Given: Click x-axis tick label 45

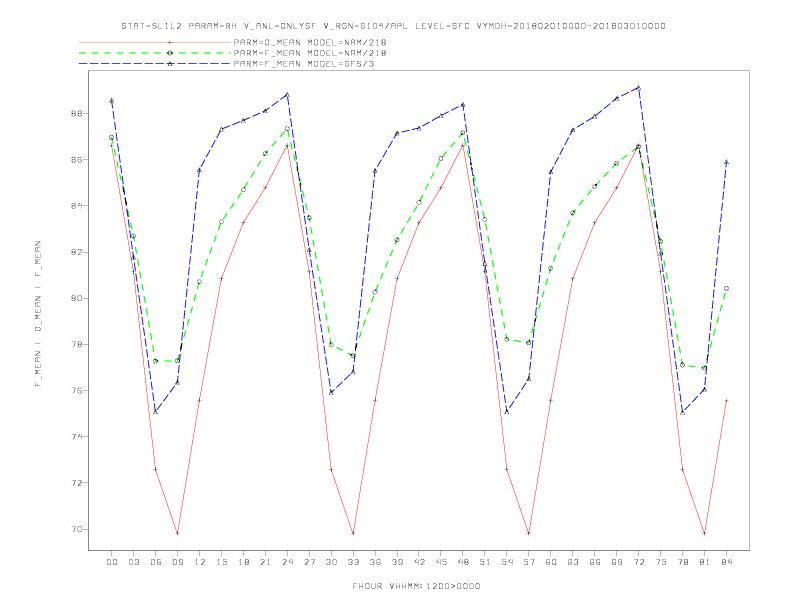Looking at the screenshot, I should click(x=441, y=562).
